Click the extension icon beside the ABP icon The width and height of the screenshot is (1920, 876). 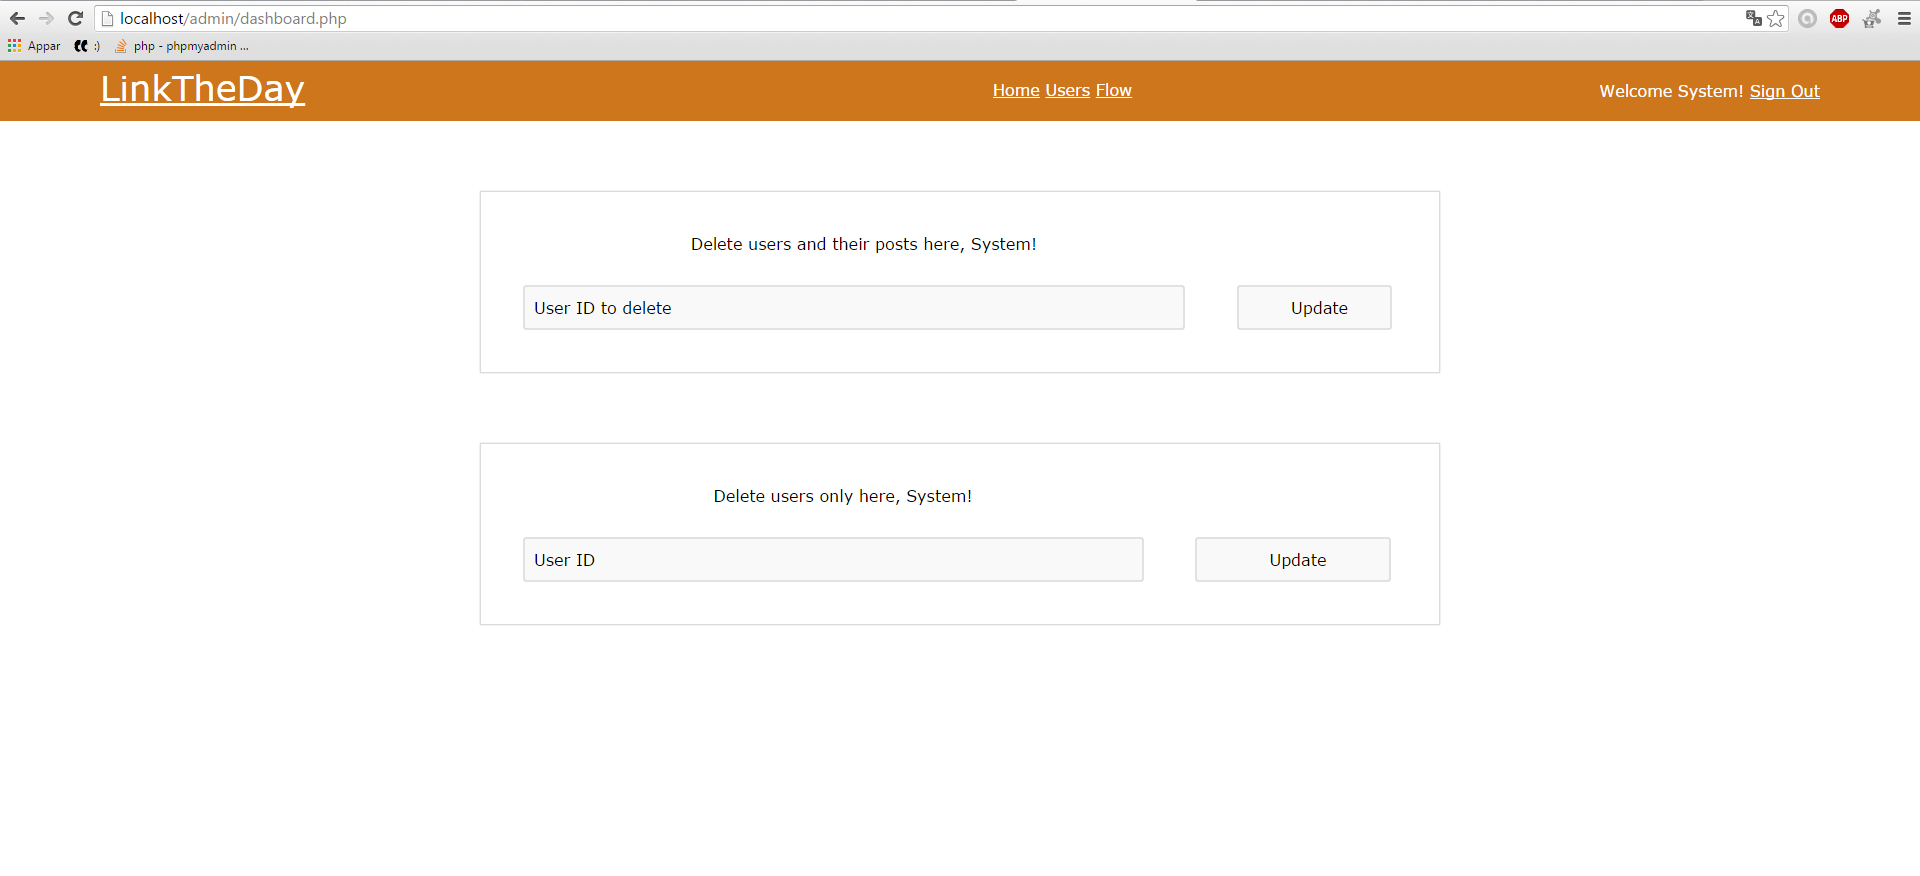point(1871,18)
